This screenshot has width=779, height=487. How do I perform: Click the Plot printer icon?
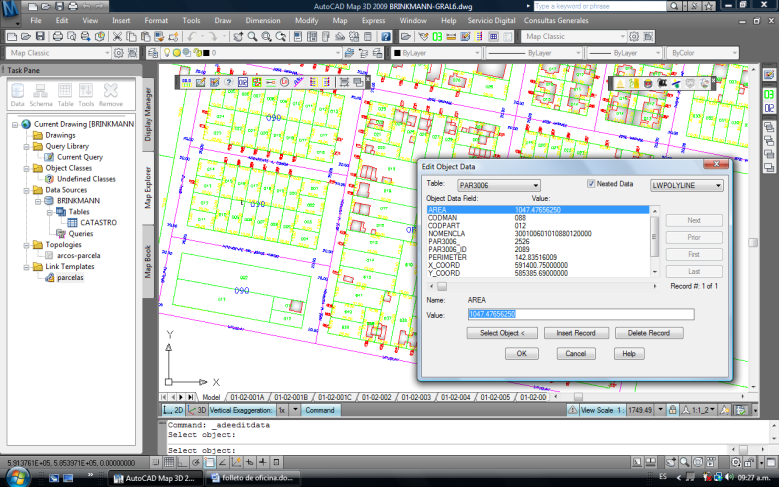point(58,36)
